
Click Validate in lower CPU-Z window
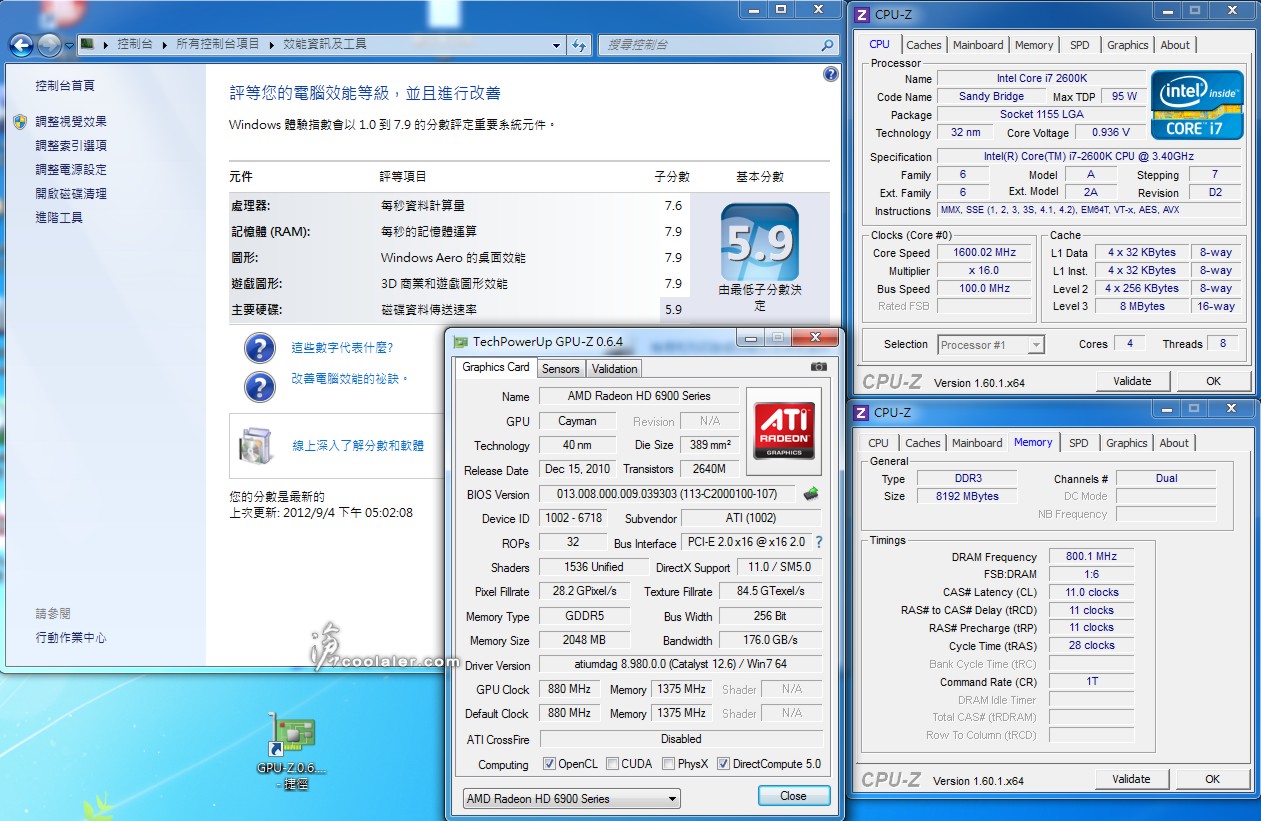point(1131,779)
